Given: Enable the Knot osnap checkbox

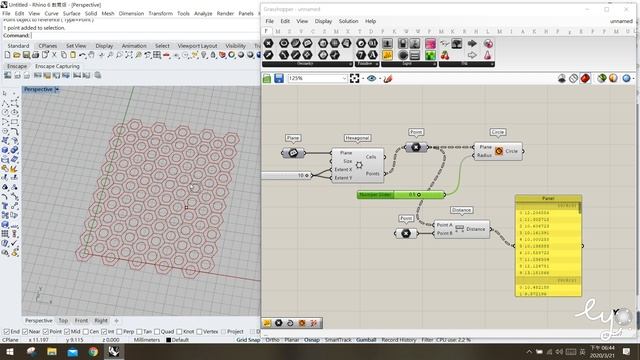Looking at the screenshot, I should click(x=179, y=332).
